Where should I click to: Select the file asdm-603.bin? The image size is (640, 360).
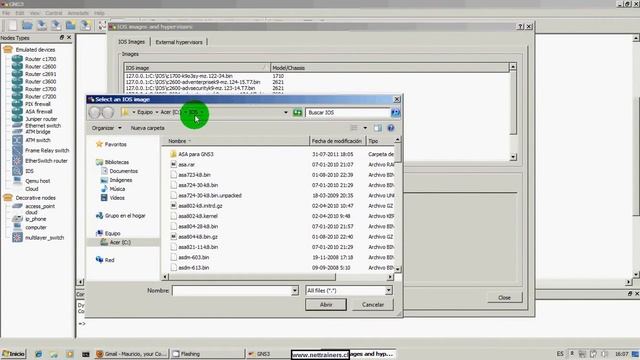click(193, 258)
